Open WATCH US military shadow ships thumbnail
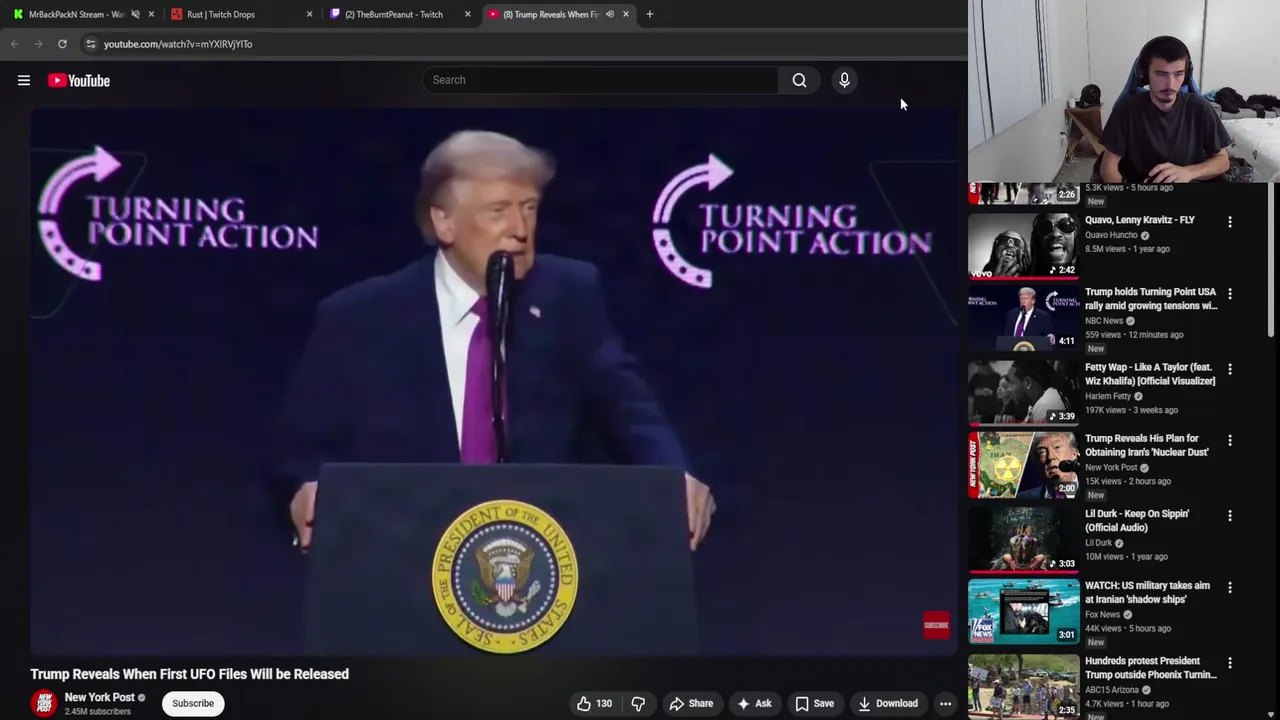The height and width of the screenshot is (720, 1280). pyautogui.click(x=1023, y=610)
